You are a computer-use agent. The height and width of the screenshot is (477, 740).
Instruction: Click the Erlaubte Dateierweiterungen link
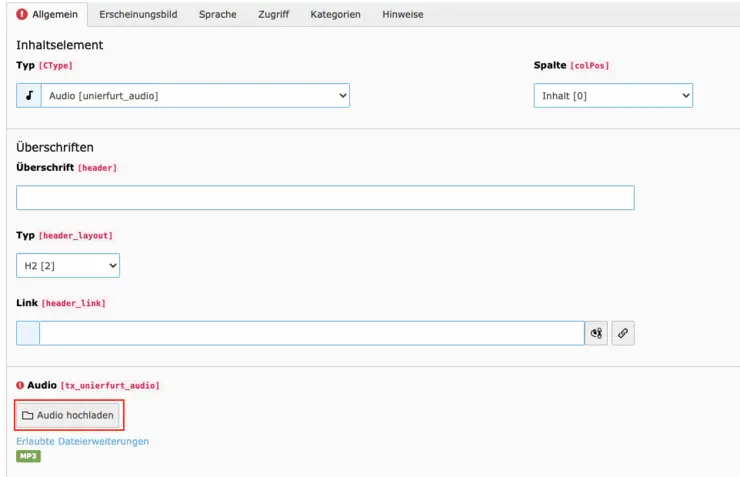pos(82,441)
